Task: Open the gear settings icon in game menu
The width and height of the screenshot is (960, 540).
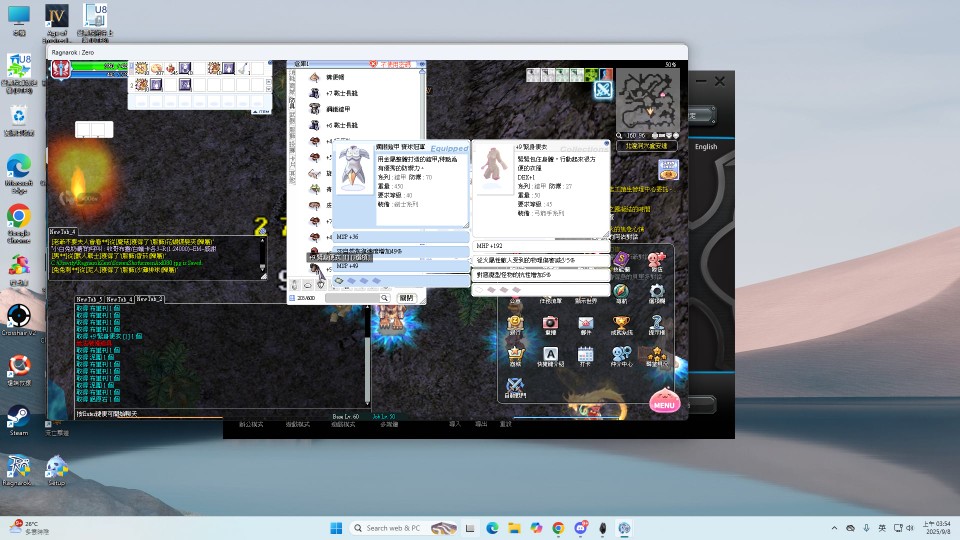Action: 657,291
